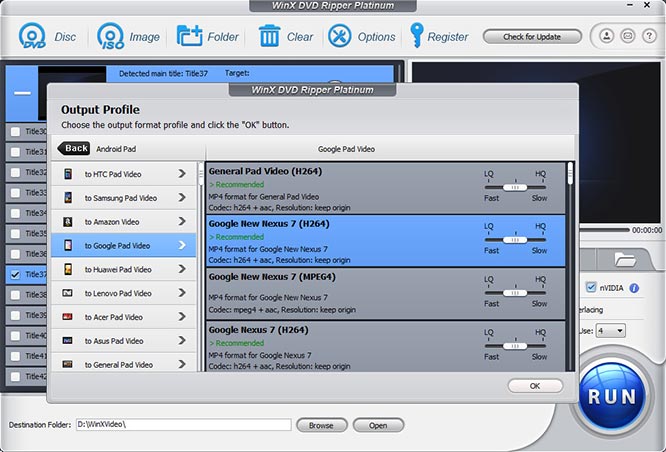This screenshot has height=452, width=666.
Task: Check the Title33 checkbox
Action: click(x=15, y=193)
